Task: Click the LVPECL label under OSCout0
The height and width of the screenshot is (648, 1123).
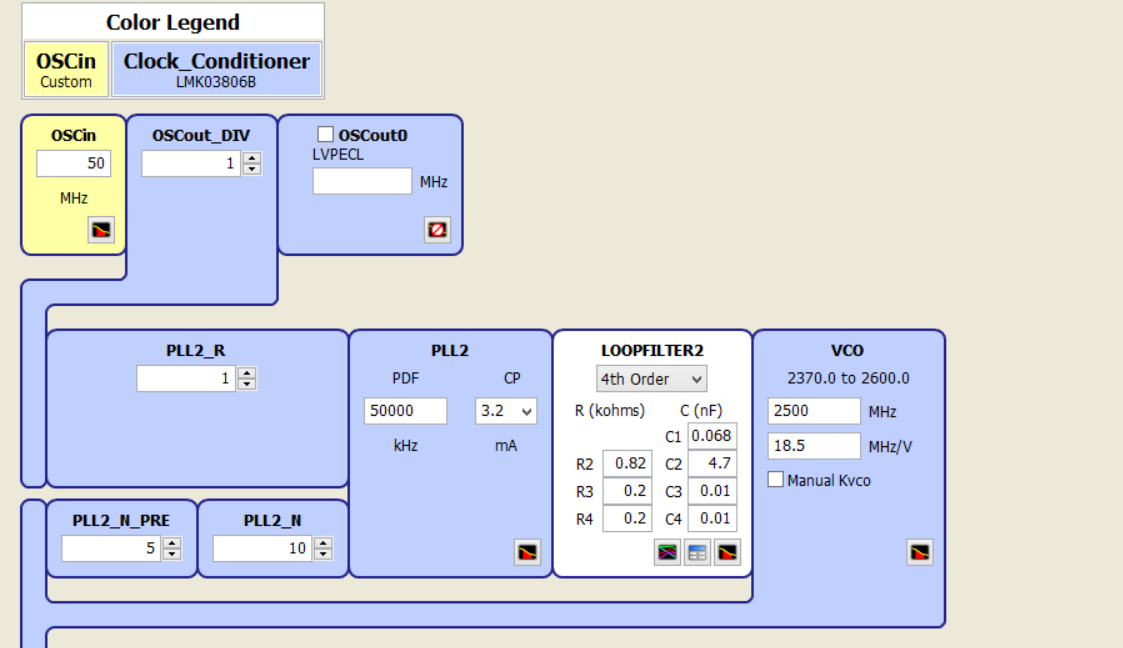Action: click(x=338, y=155)
